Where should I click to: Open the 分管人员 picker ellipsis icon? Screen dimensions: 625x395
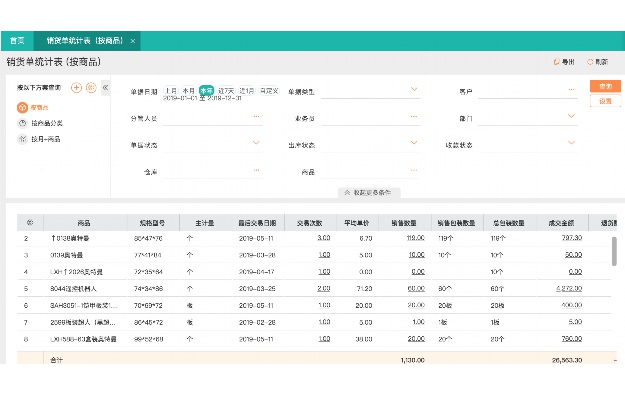pos(256,116)
